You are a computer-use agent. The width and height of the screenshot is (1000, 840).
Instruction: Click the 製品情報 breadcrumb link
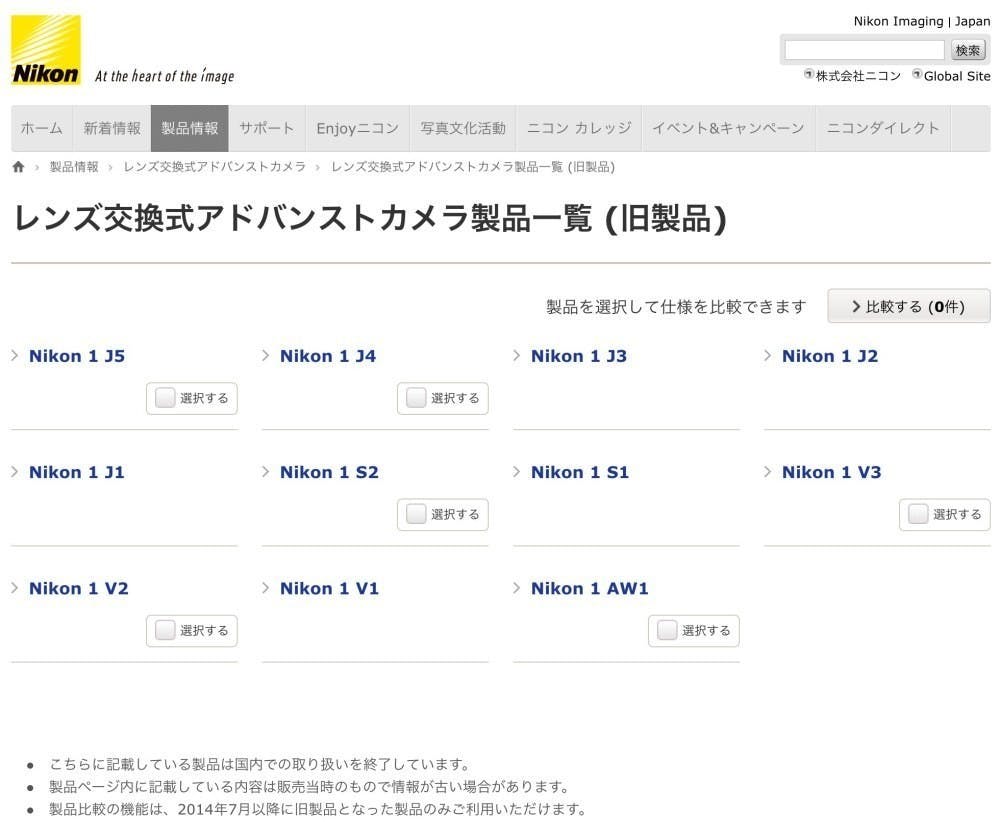tap(74, 167)
